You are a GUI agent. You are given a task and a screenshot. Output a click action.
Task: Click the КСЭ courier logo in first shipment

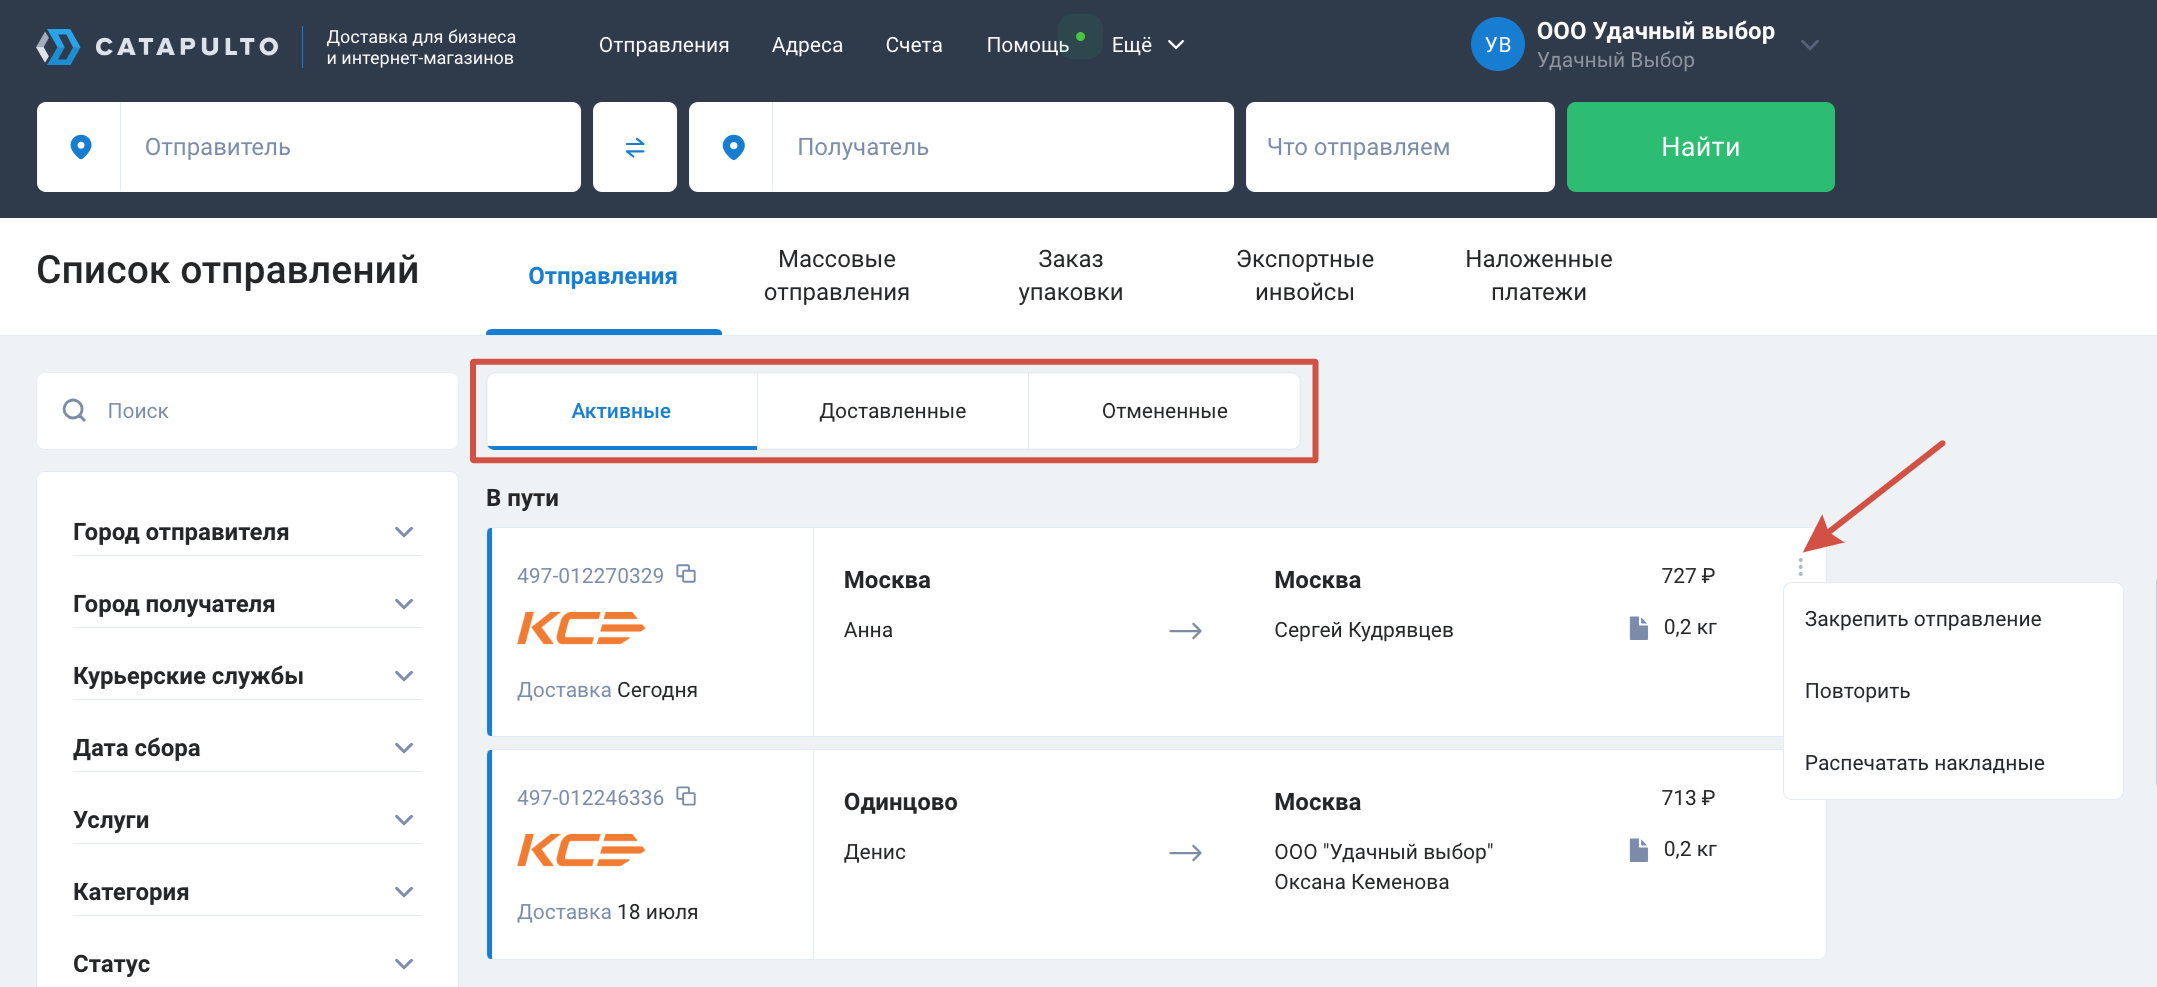pos(581,628)
